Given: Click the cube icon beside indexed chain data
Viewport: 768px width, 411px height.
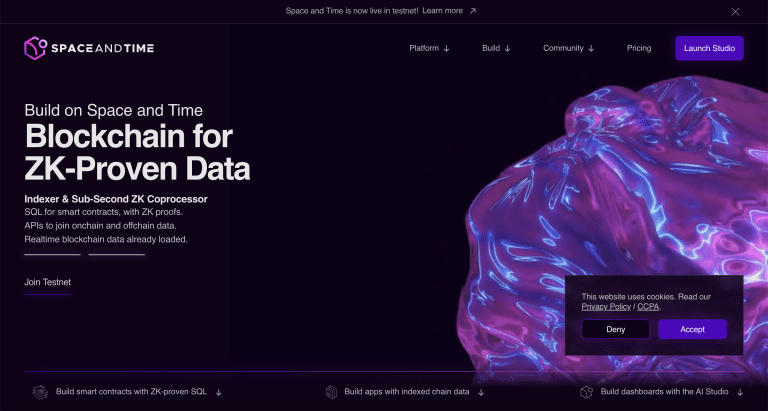Looking at the screenshot, I should point(332,392).
